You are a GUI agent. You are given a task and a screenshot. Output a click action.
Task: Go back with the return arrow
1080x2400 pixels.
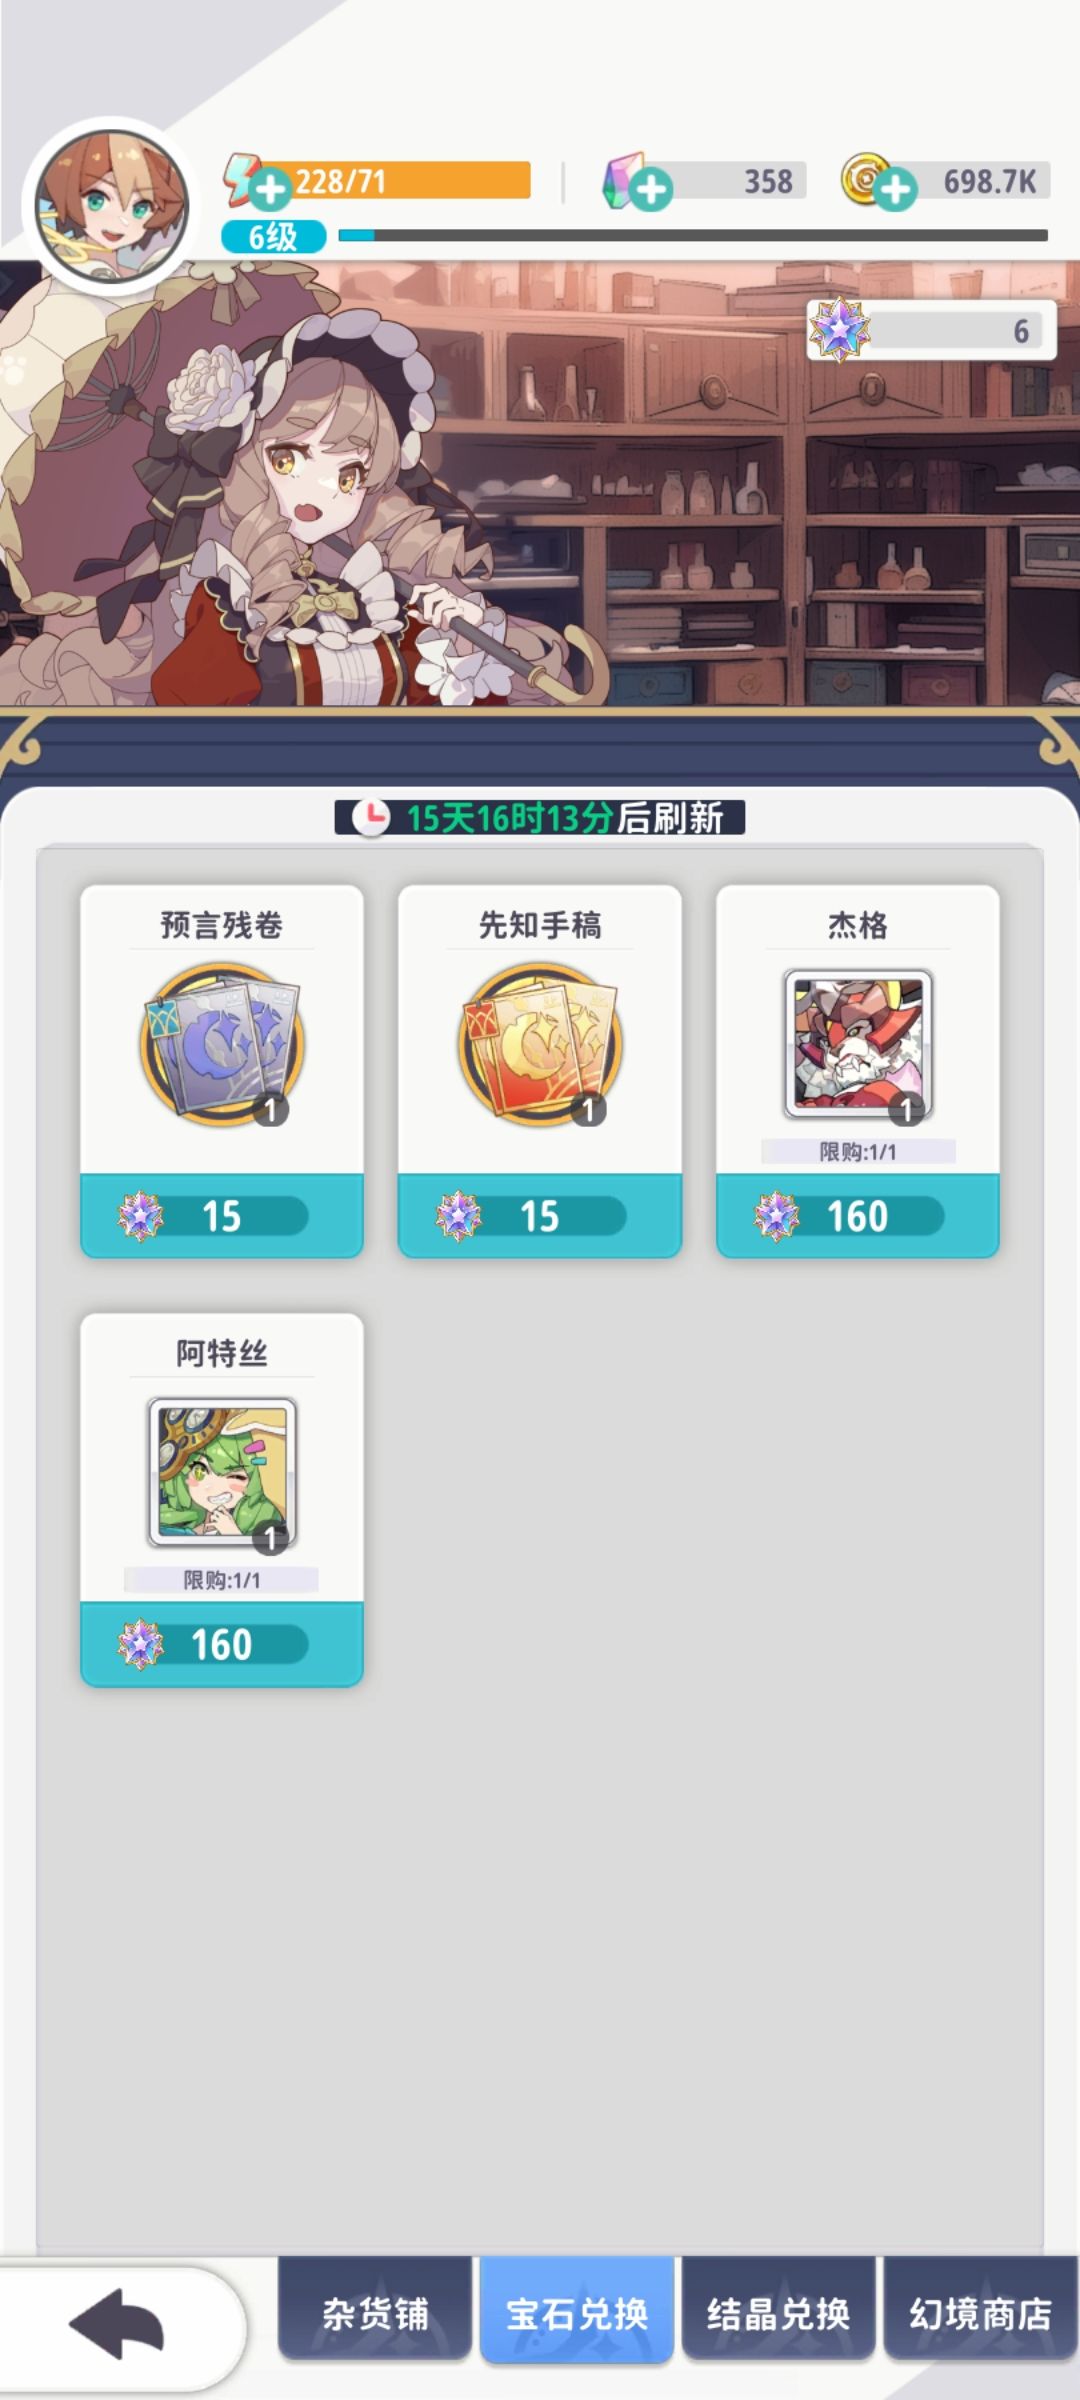click(118, 2322)
